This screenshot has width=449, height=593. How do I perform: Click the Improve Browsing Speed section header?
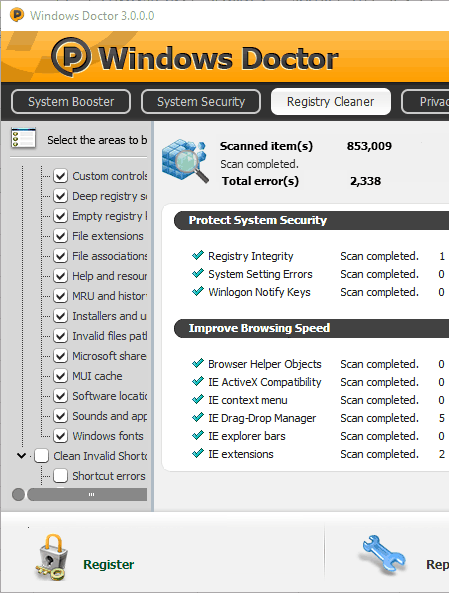point(311,328)
